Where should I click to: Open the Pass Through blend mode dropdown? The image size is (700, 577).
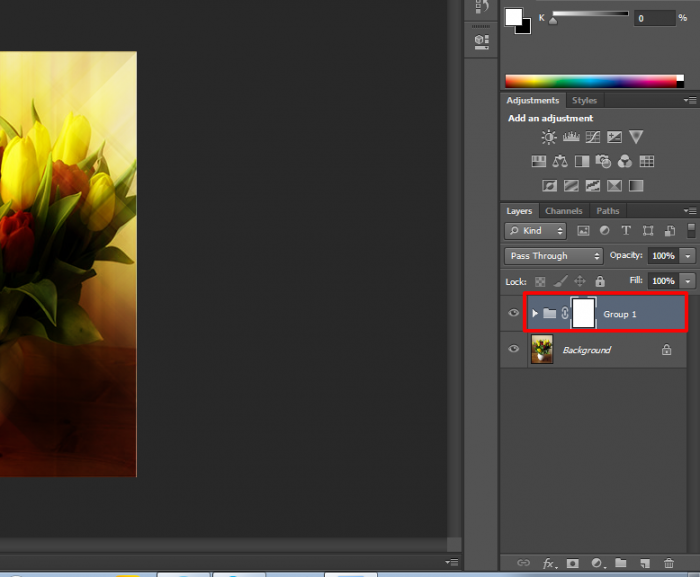pos(553,256)
